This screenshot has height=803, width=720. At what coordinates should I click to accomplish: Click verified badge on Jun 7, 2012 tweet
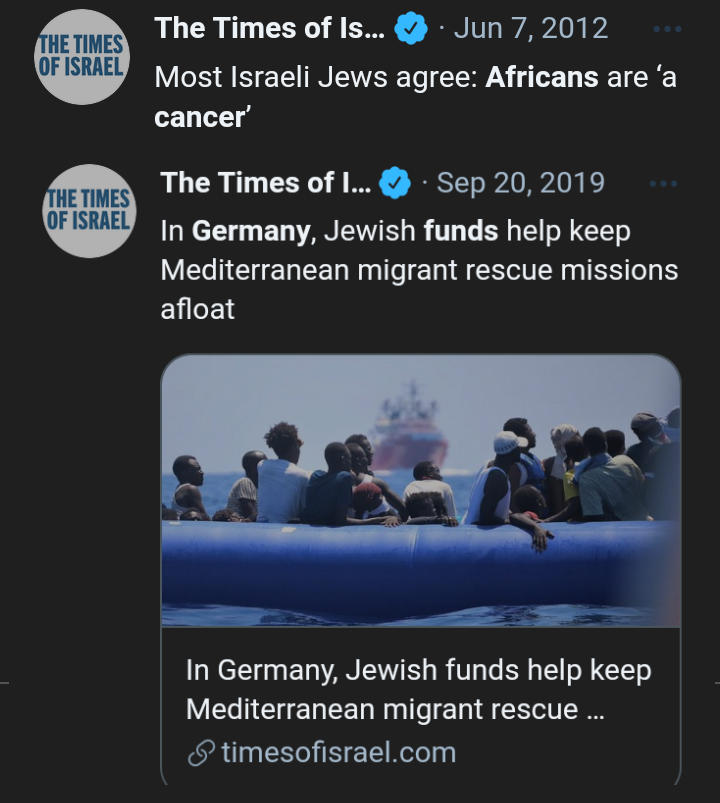411,29
